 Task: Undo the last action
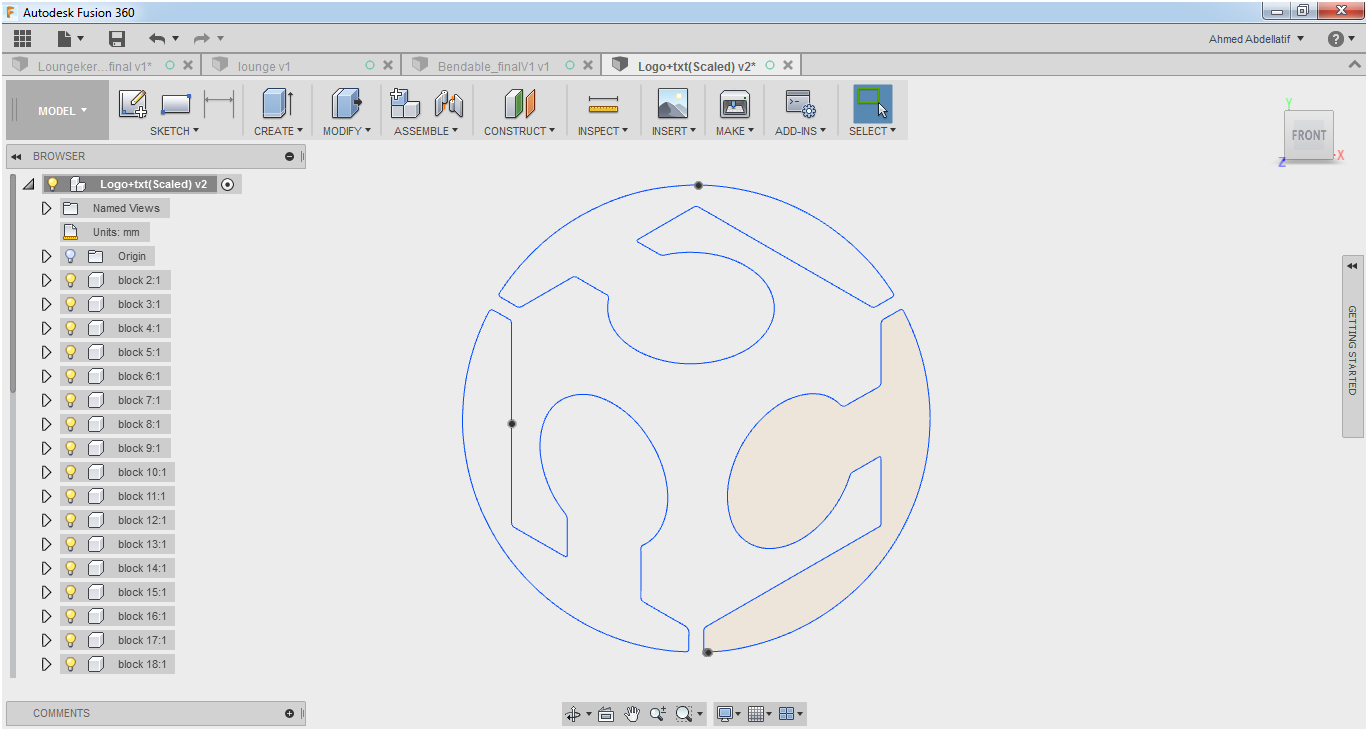click(157, 39)
